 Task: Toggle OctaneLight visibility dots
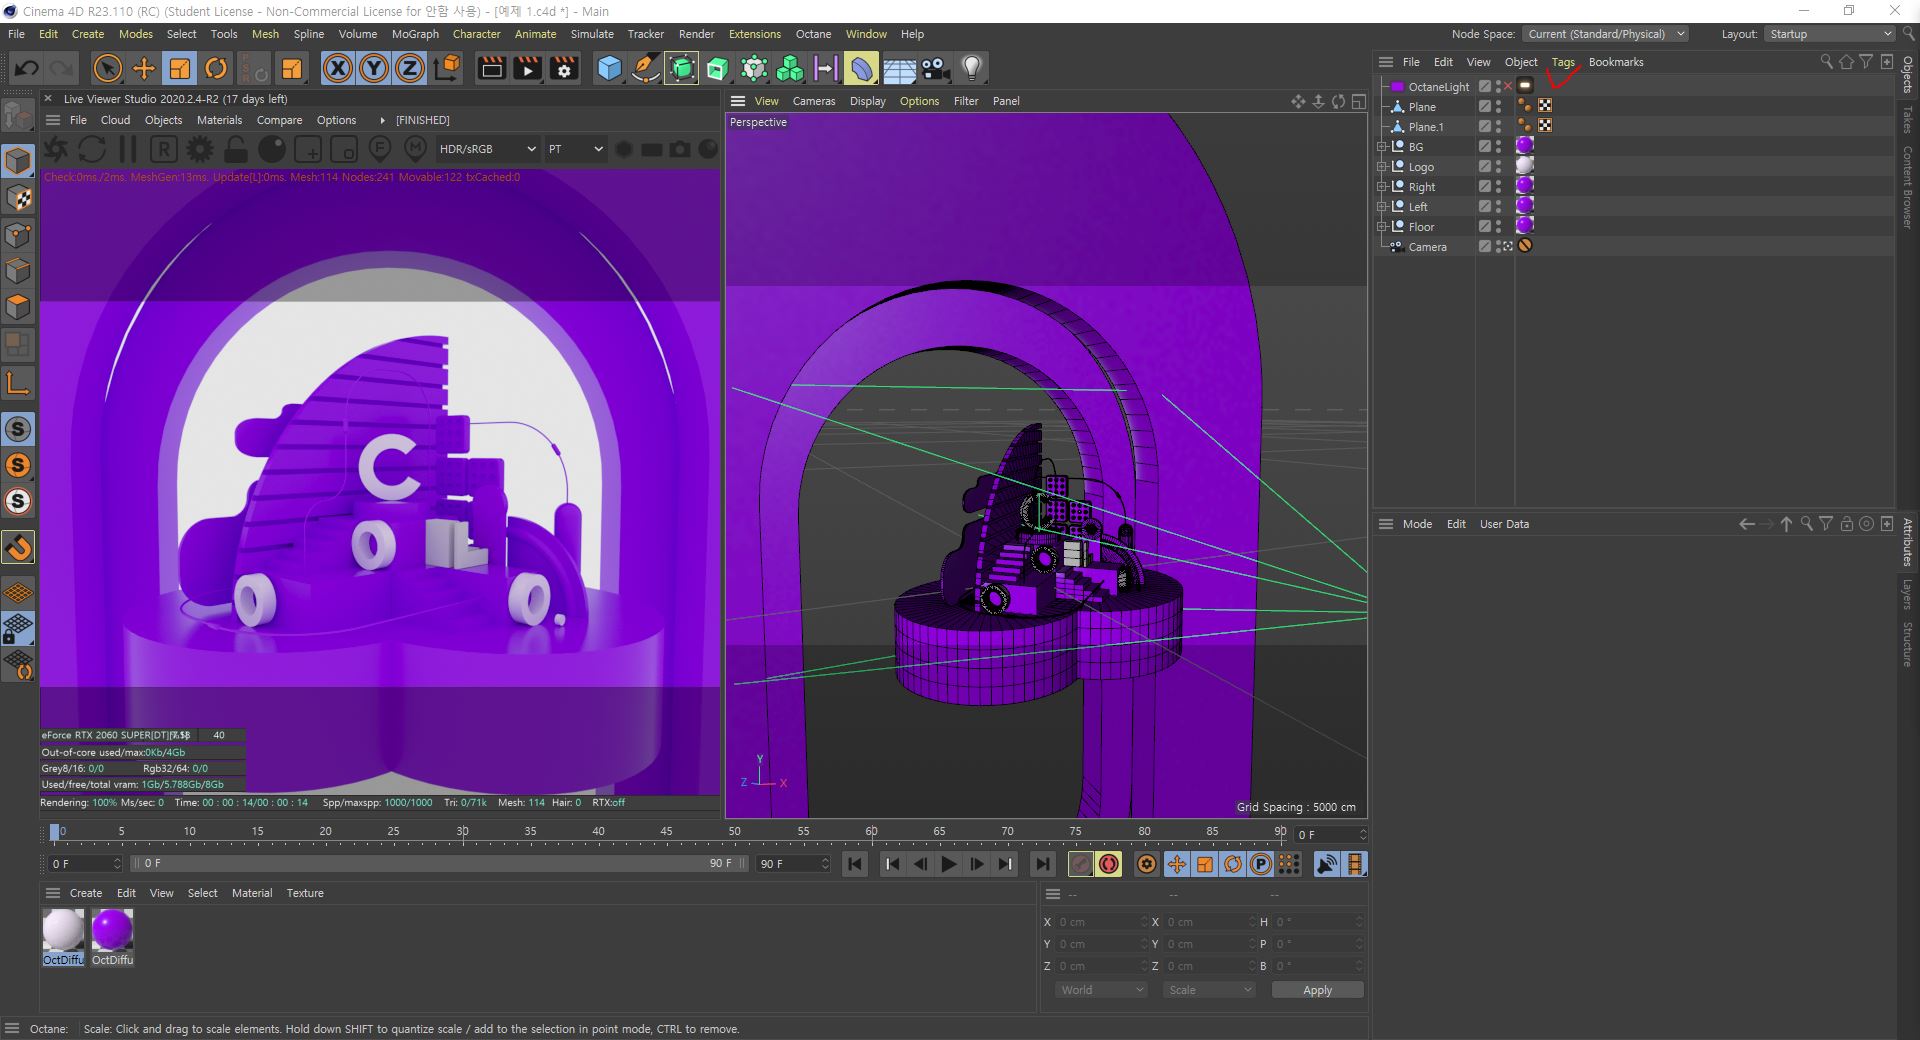click(1498, 87)
